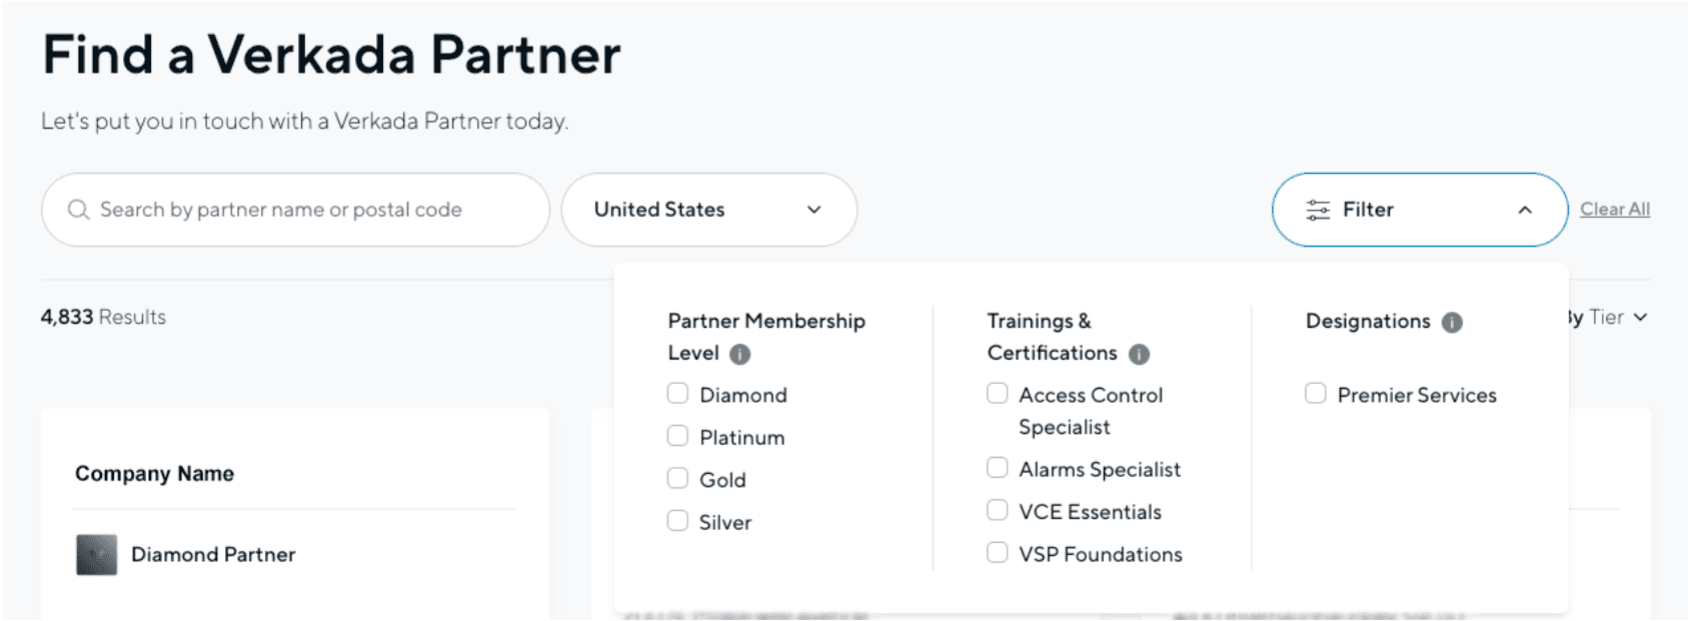
Task: Enable the Access Control Specialist filter
Action: click(x=997, y=393)
